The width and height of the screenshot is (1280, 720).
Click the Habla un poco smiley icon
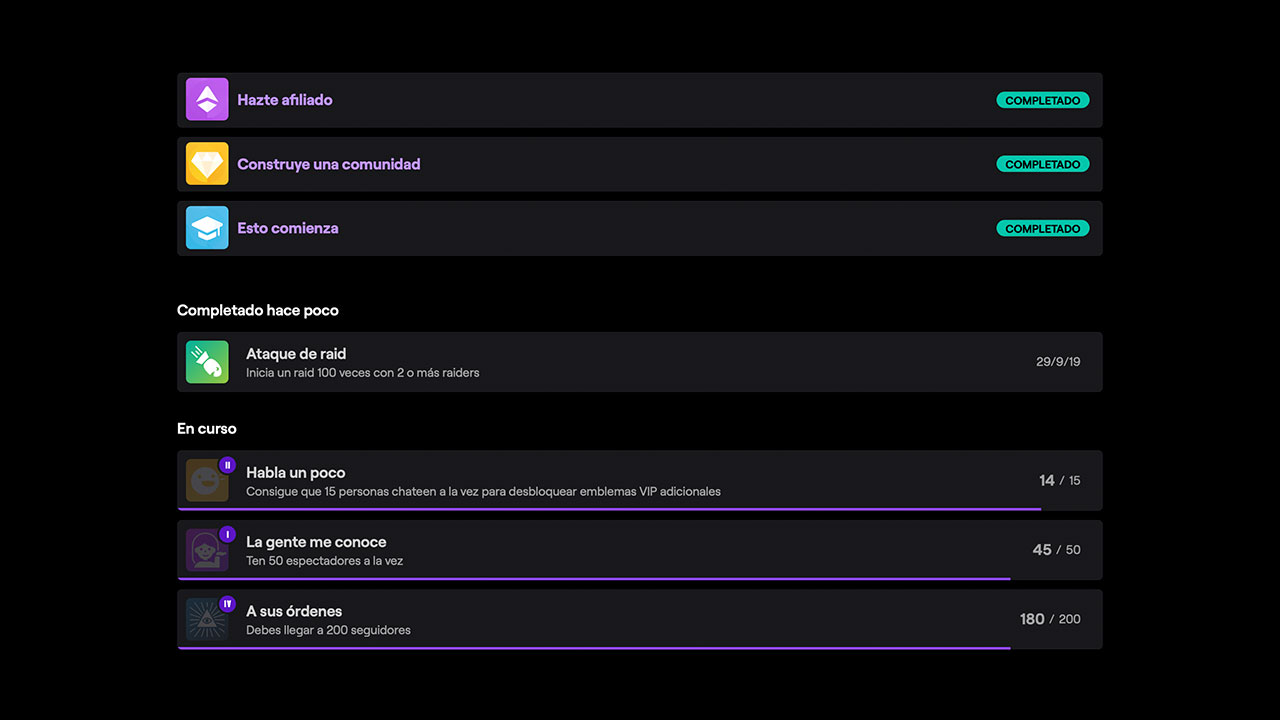coord(205,482)
